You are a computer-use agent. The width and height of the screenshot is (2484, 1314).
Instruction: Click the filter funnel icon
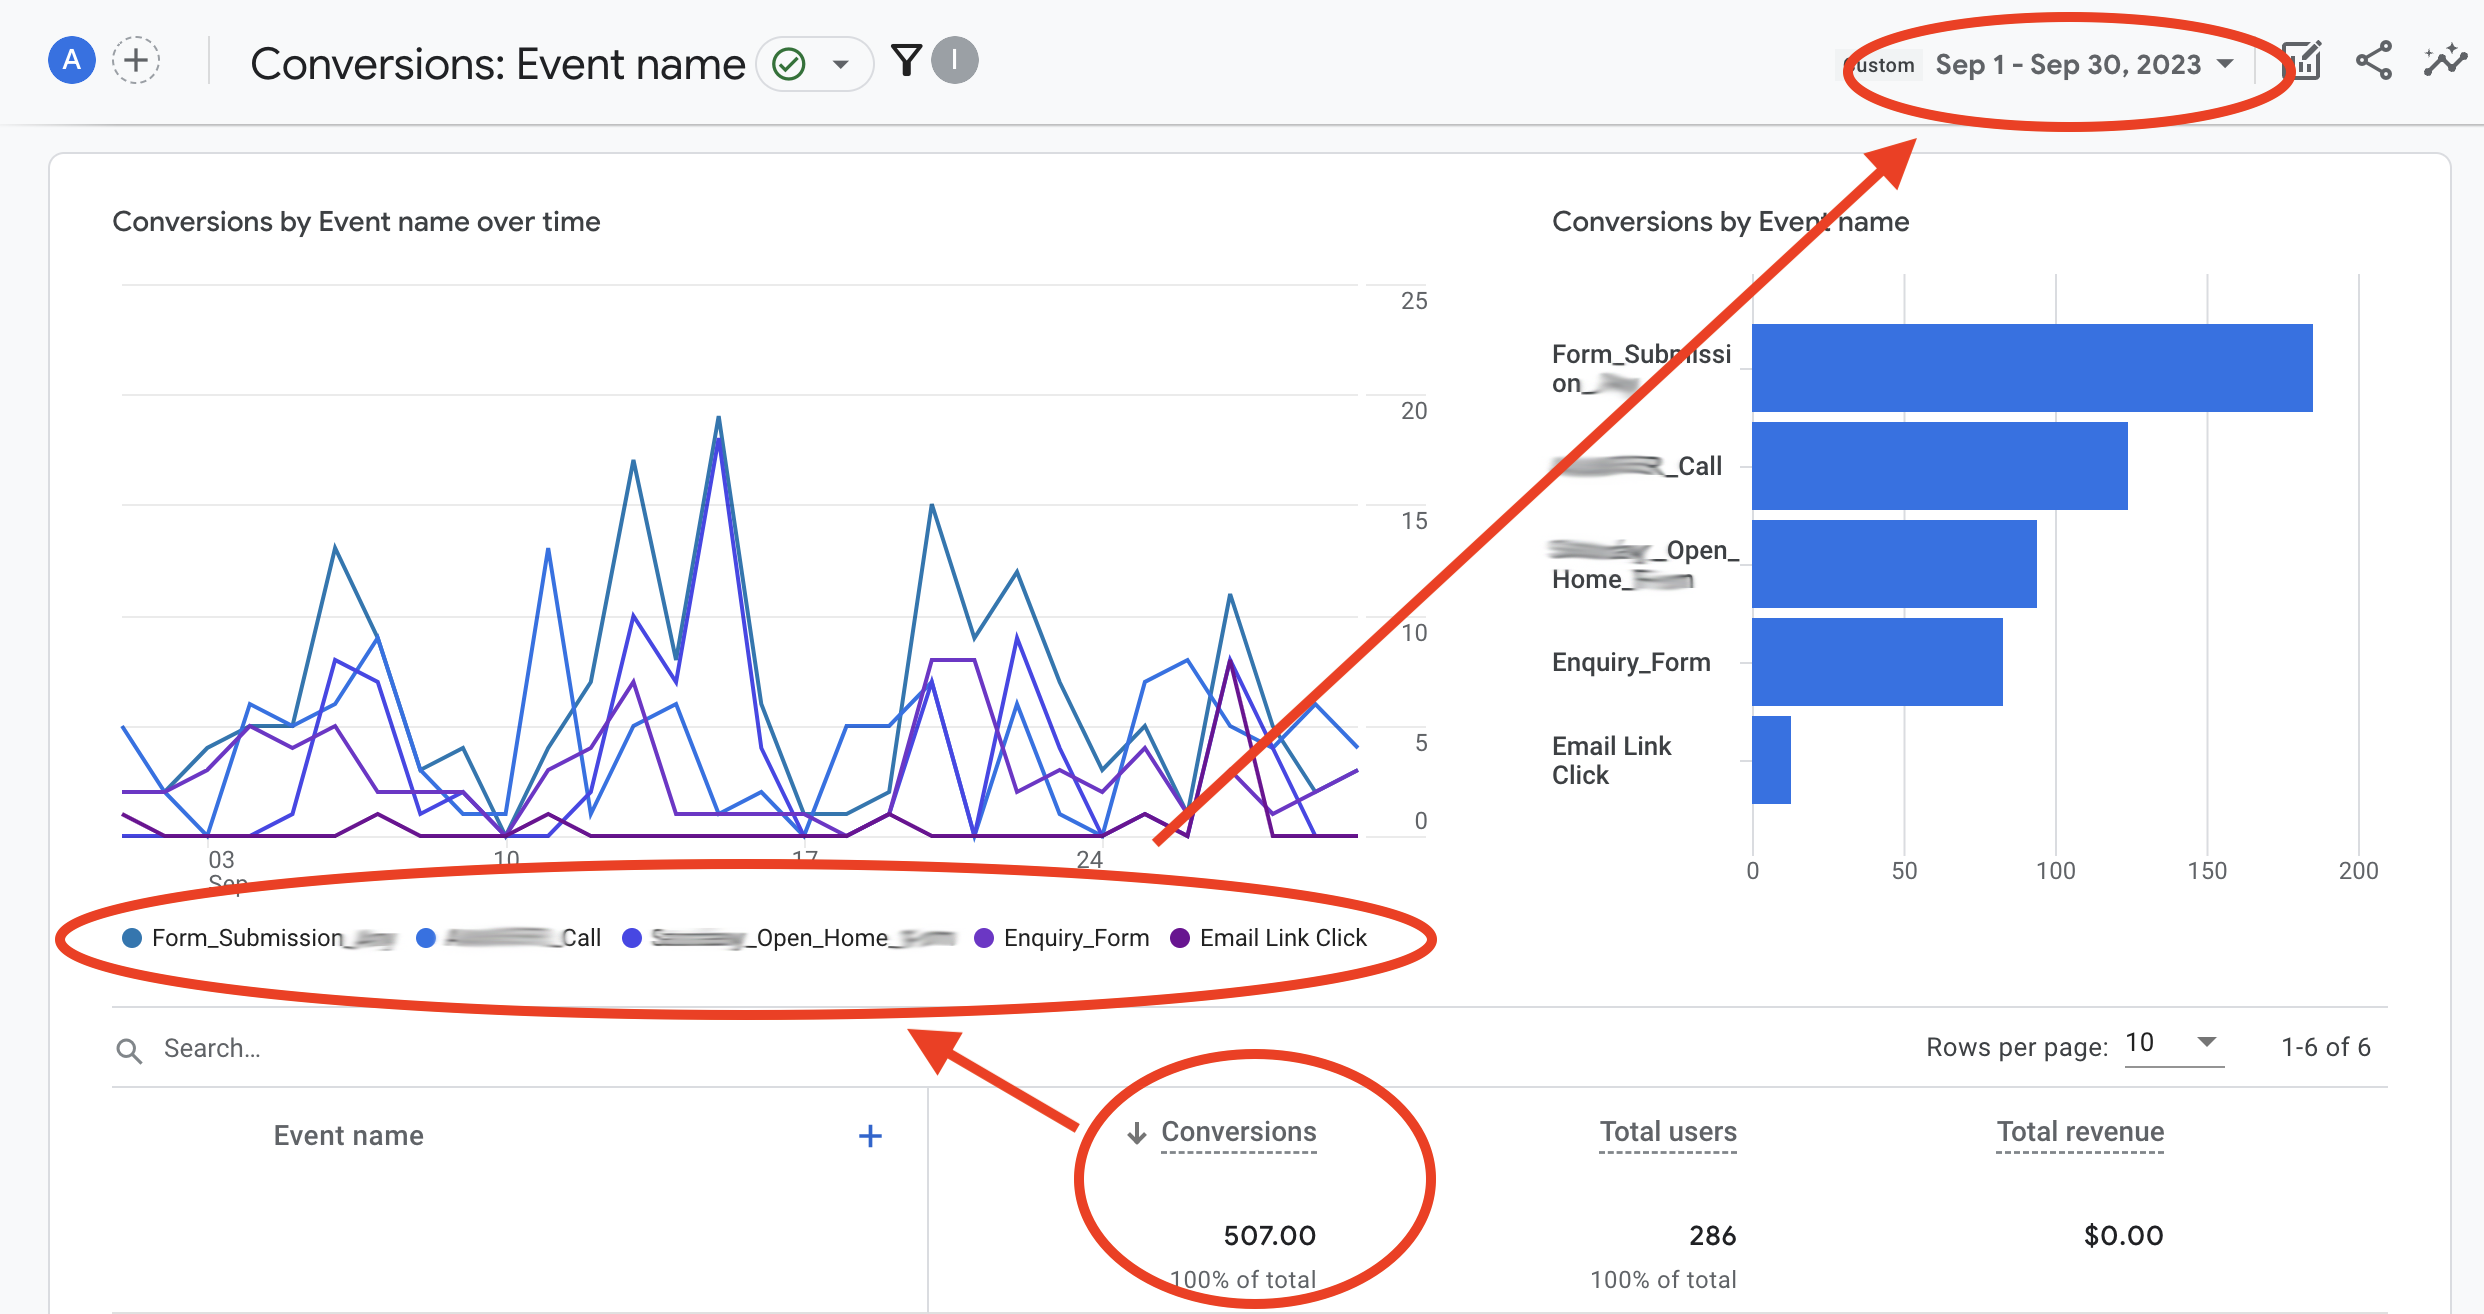click(x=906, y=61)
